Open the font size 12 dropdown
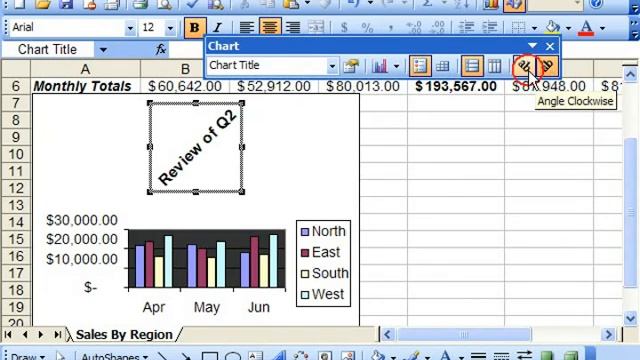640x360 pixels. [170, 28]
